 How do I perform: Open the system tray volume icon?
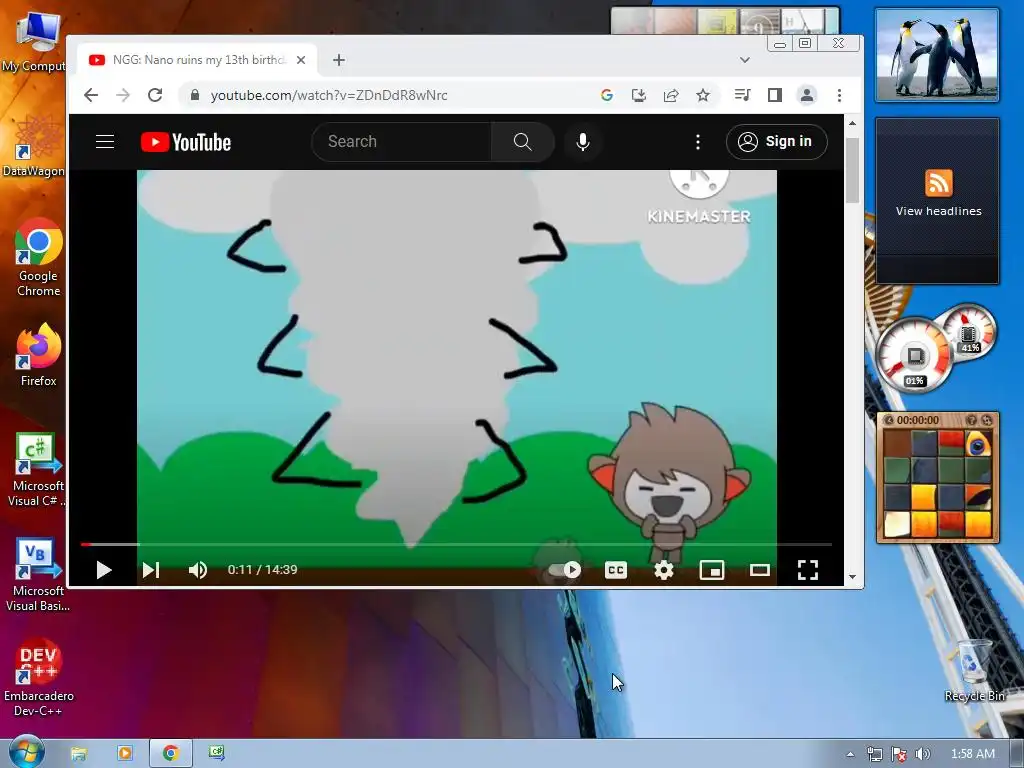(922, 754)
